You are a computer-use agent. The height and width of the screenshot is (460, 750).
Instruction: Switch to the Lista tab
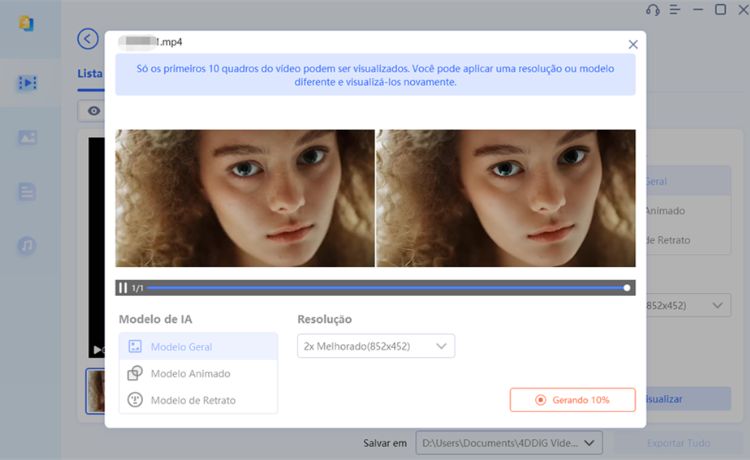[90, 74]
